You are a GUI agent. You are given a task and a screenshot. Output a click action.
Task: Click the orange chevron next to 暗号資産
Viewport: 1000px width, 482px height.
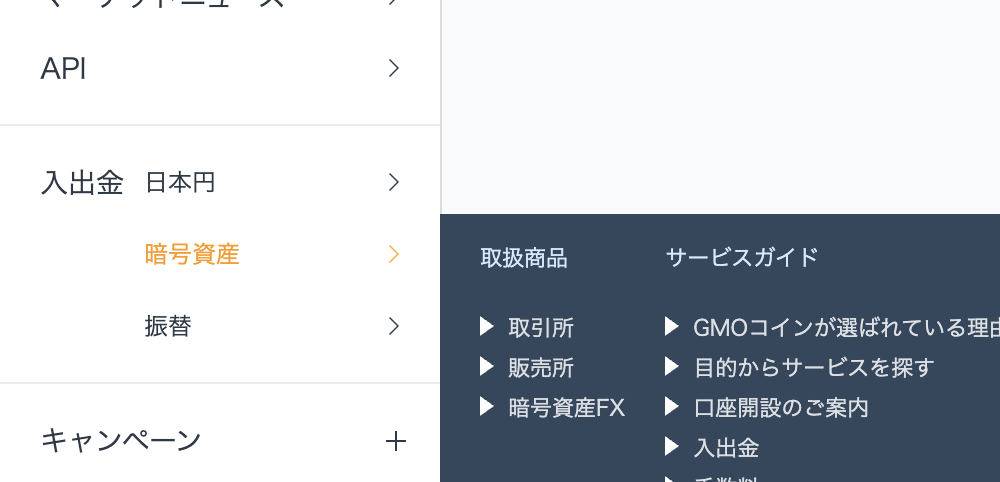coord(394,254)
